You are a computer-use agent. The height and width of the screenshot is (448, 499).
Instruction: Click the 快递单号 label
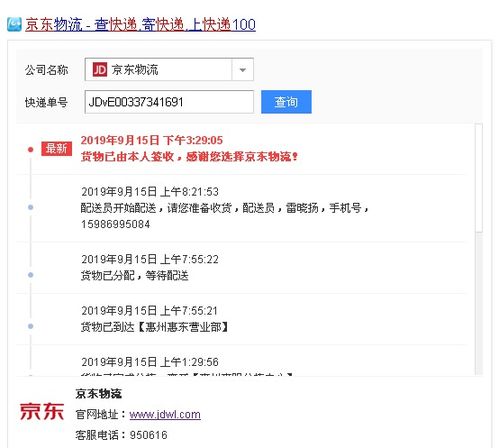coord(46,102)
